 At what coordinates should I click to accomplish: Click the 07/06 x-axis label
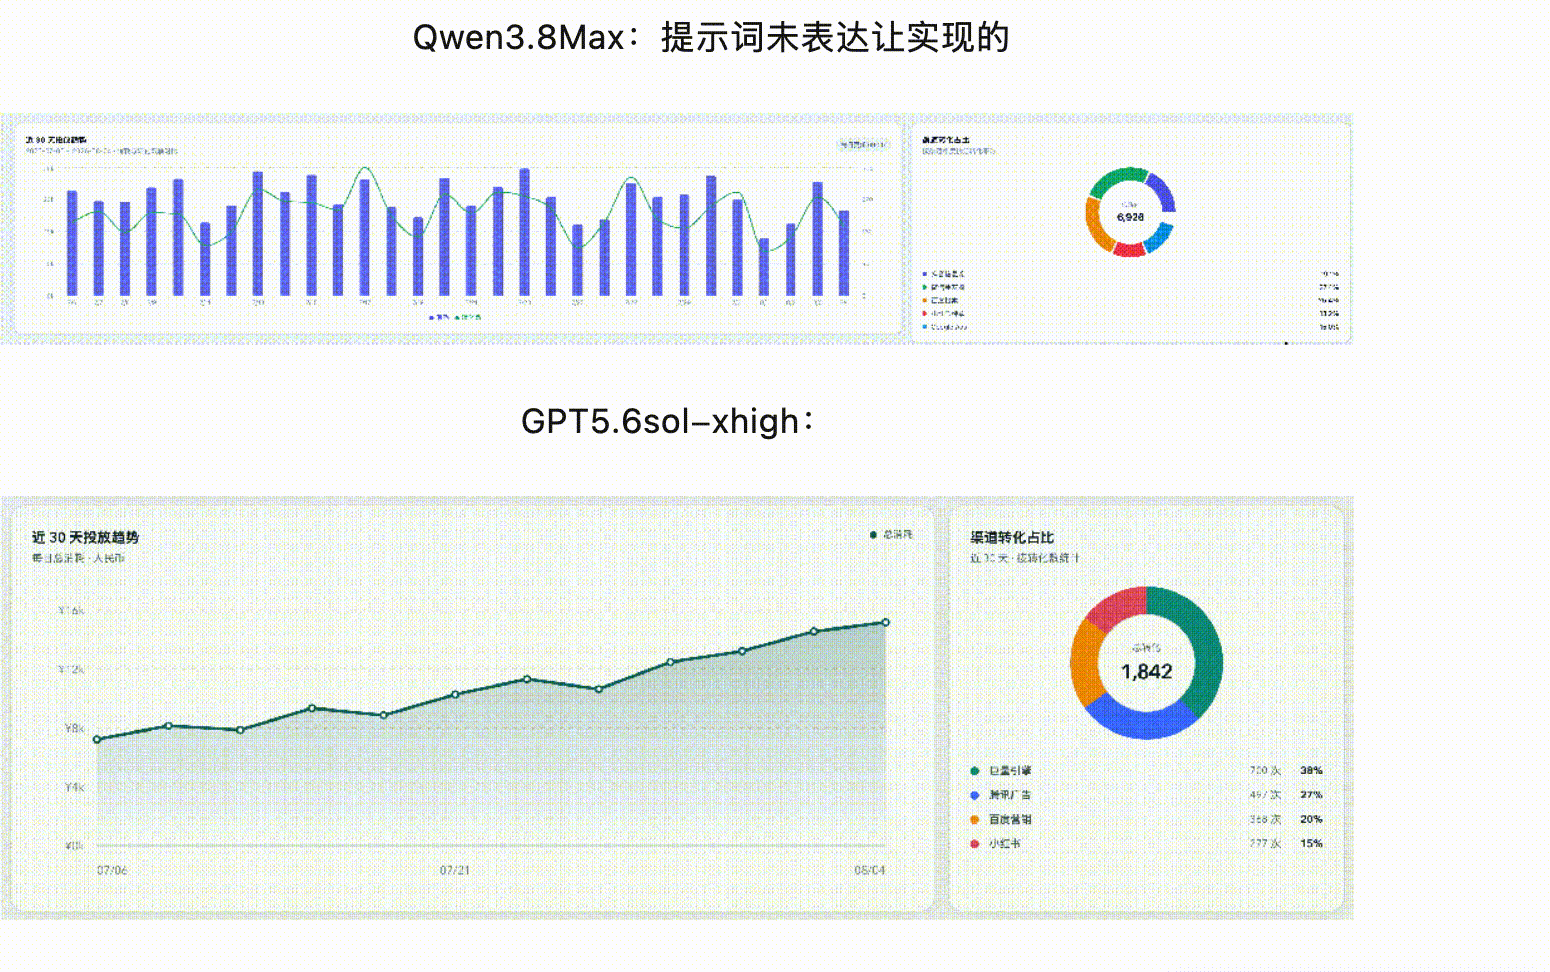point(112,871)
